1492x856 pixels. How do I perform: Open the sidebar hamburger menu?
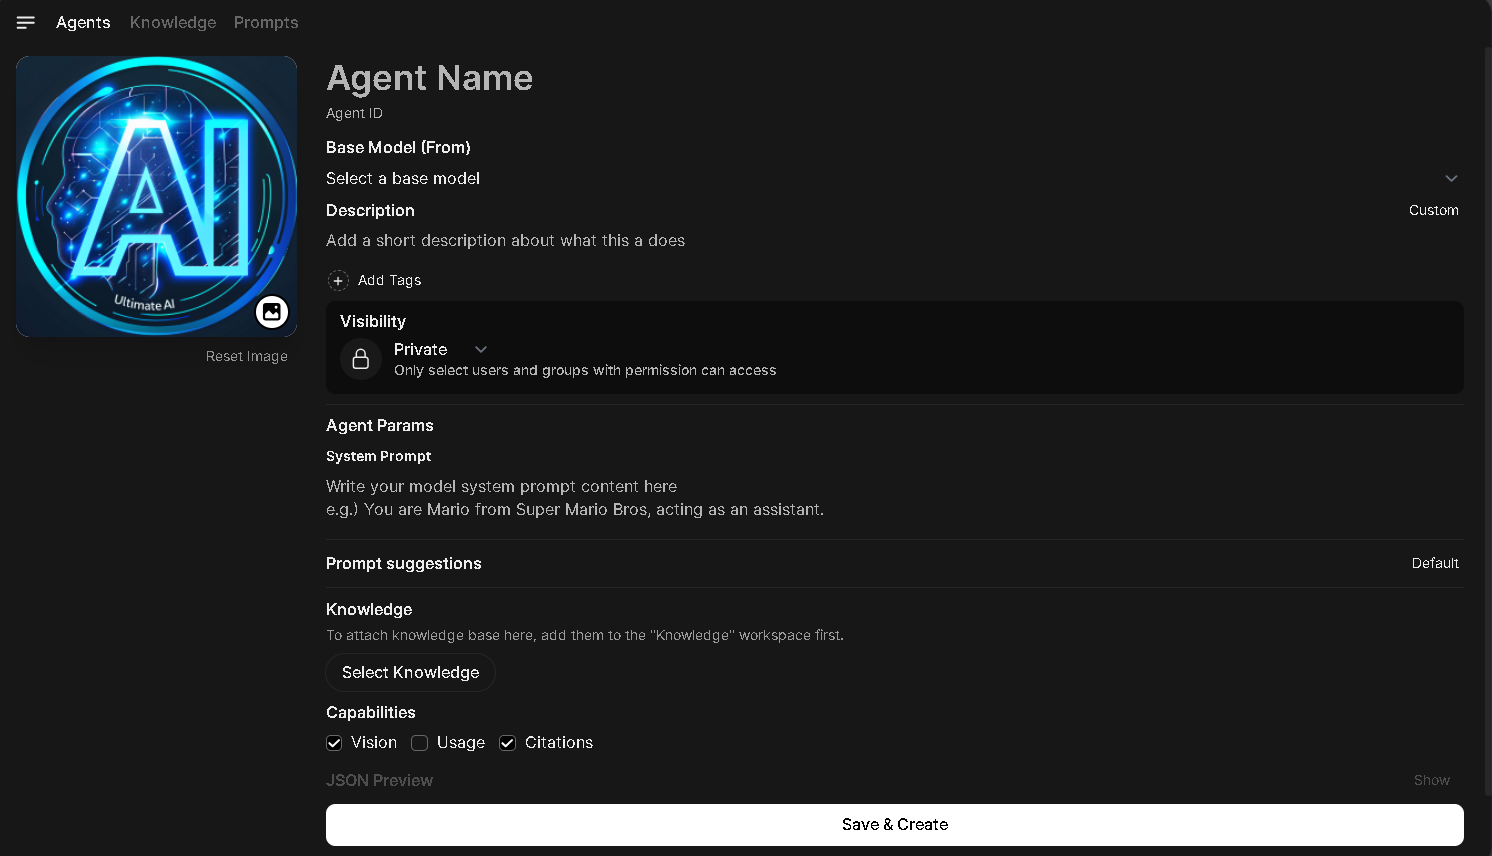click(x=26, y=22)
